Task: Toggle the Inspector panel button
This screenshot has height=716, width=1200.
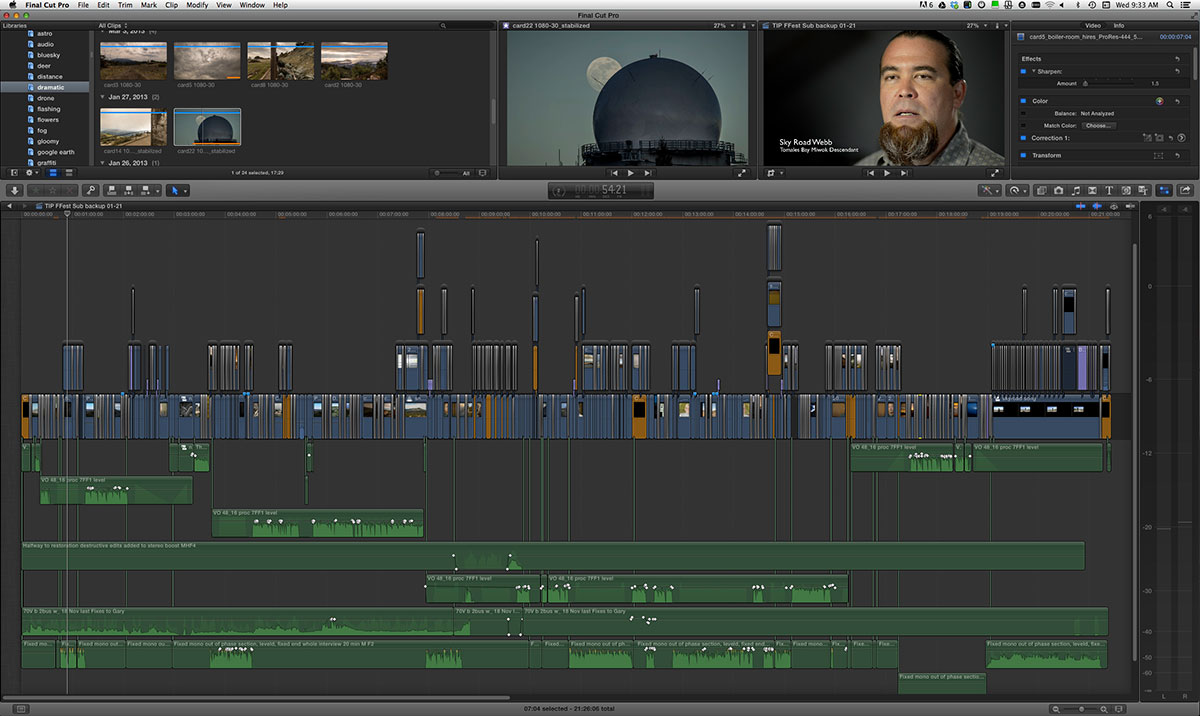Action: (1165, 190)
